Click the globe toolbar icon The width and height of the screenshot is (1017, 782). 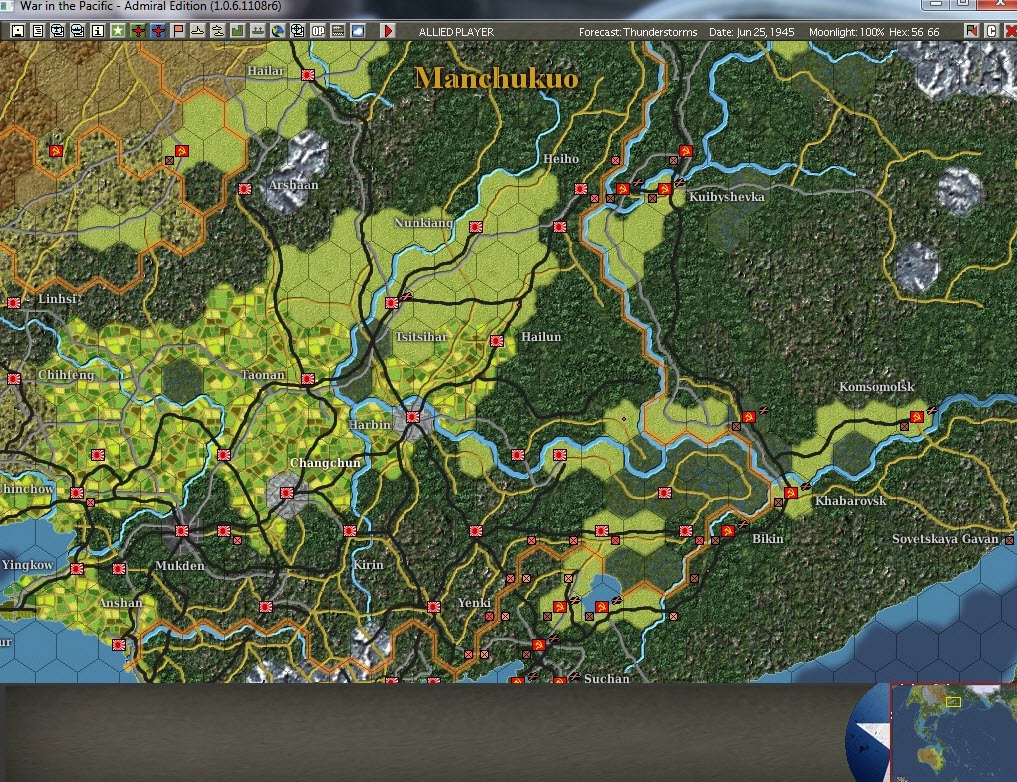pyautogui.click(x=278, y=30)
